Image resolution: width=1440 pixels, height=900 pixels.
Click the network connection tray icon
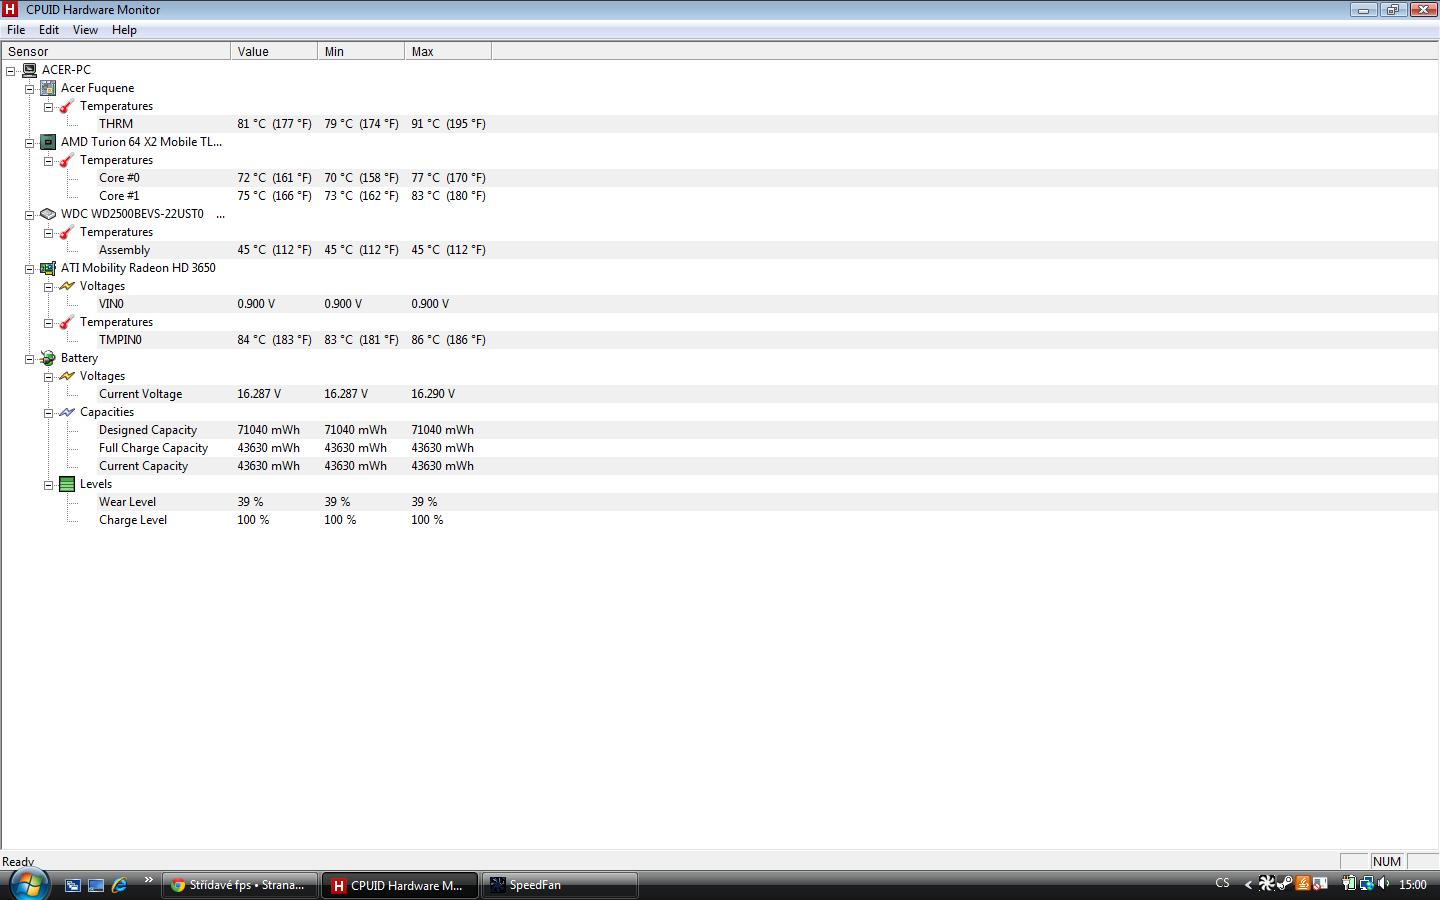1366,884
